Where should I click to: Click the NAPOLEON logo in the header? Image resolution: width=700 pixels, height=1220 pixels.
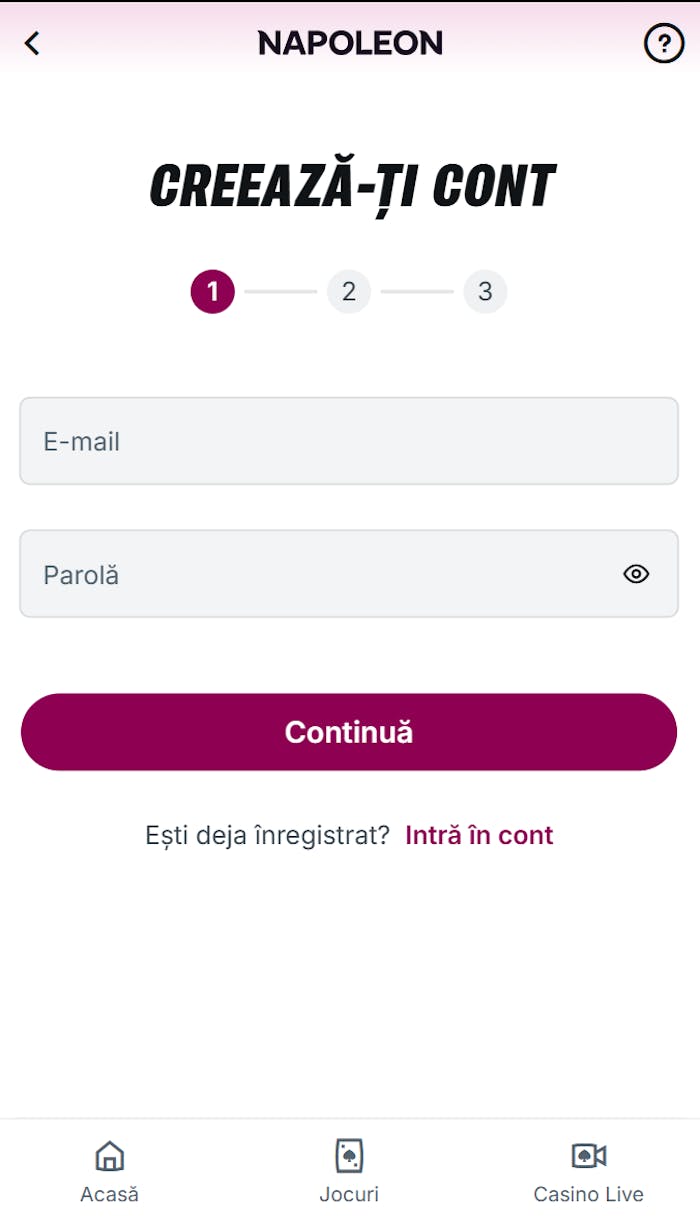click(350, 43)
